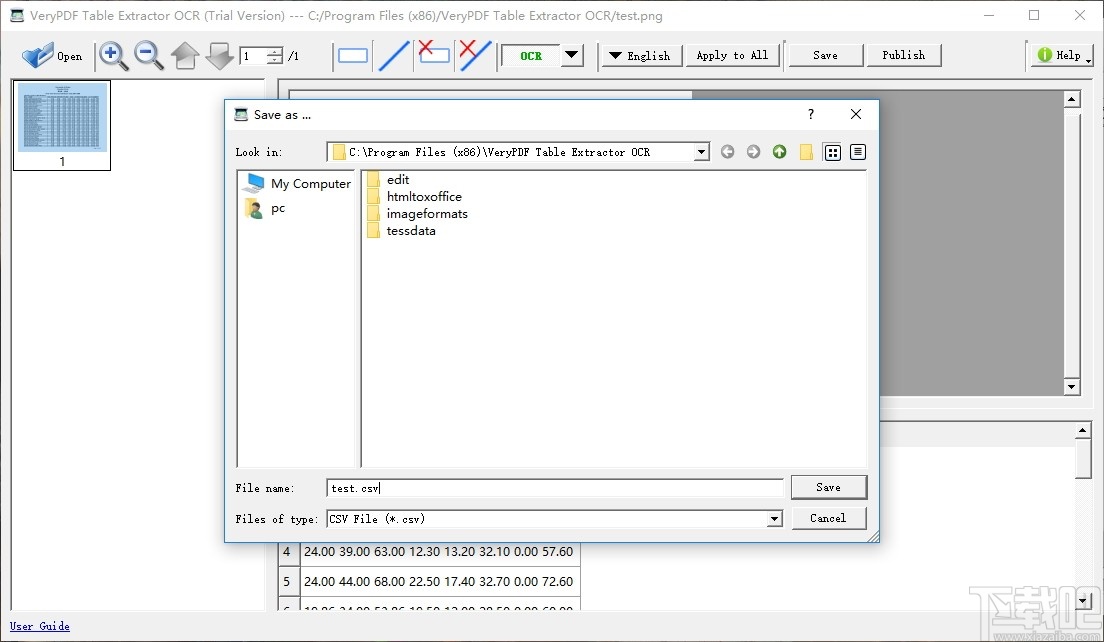Select the draw table area tool
Screen dimensions: 1104x642
coord(352,57)
